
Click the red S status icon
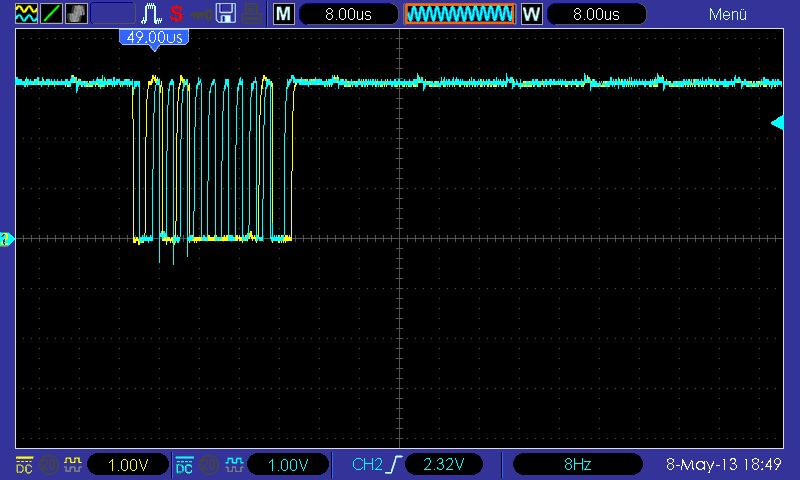tap(176, 14)
